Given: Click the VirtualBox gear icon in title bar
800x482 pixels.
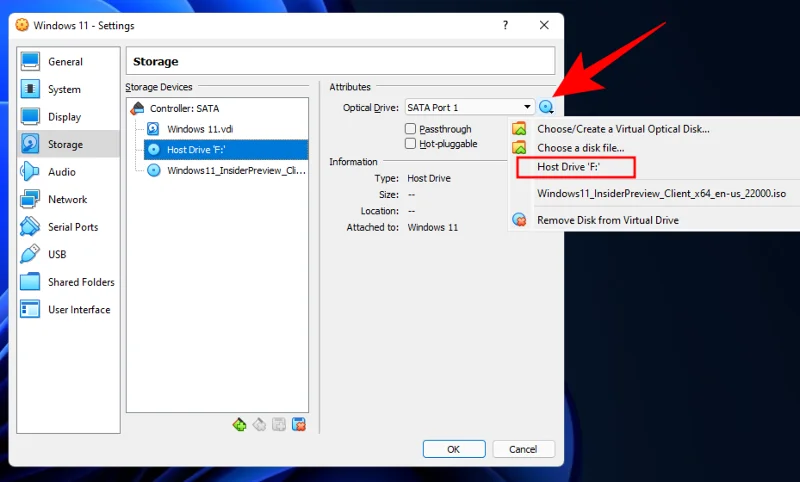Looking at the screenshot, I should [22, 25].
